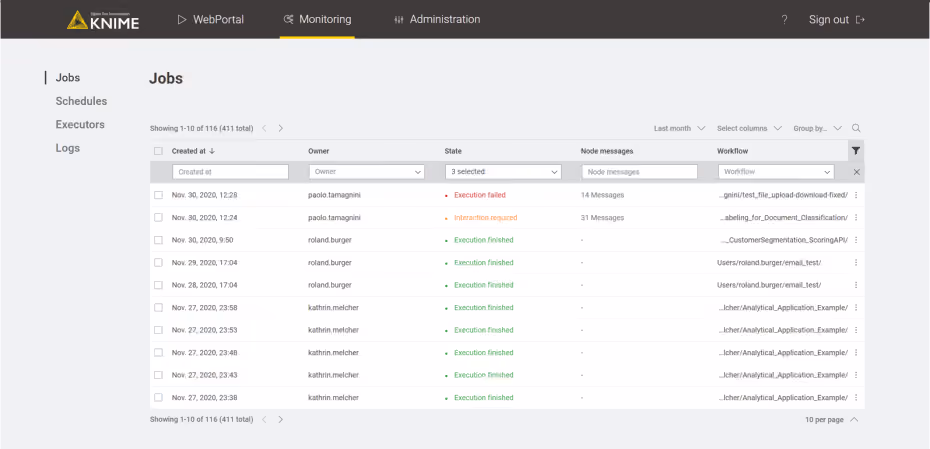This screenshot has width=930, height=449.
Task: Click the Owner column header
Action: coord(319,151)
